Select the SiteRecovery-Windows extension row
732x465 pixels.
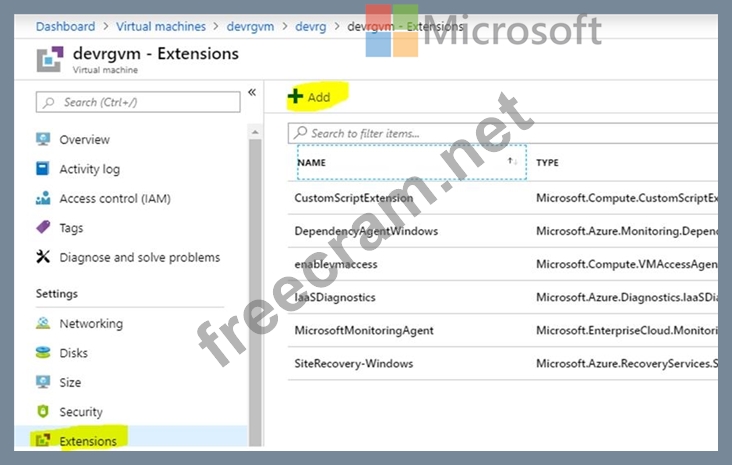tap(353, 363)
